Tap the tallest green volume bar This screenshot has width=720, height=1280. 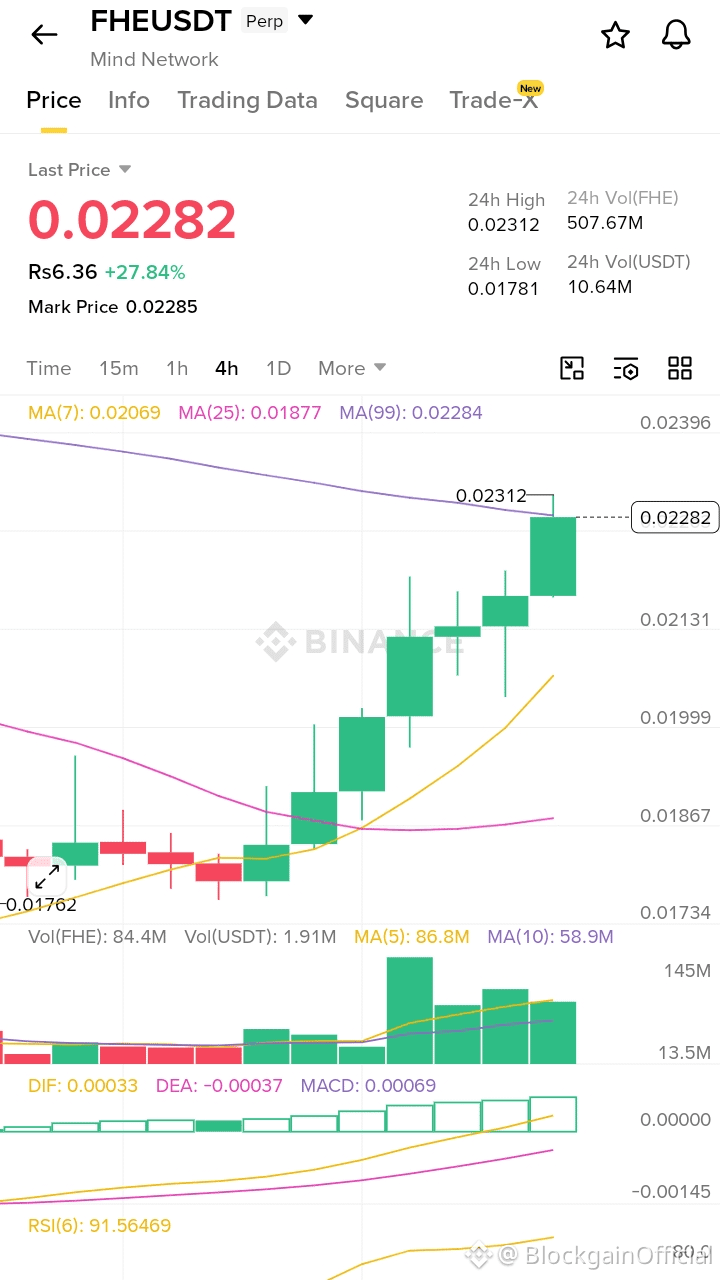[410, 1010]
